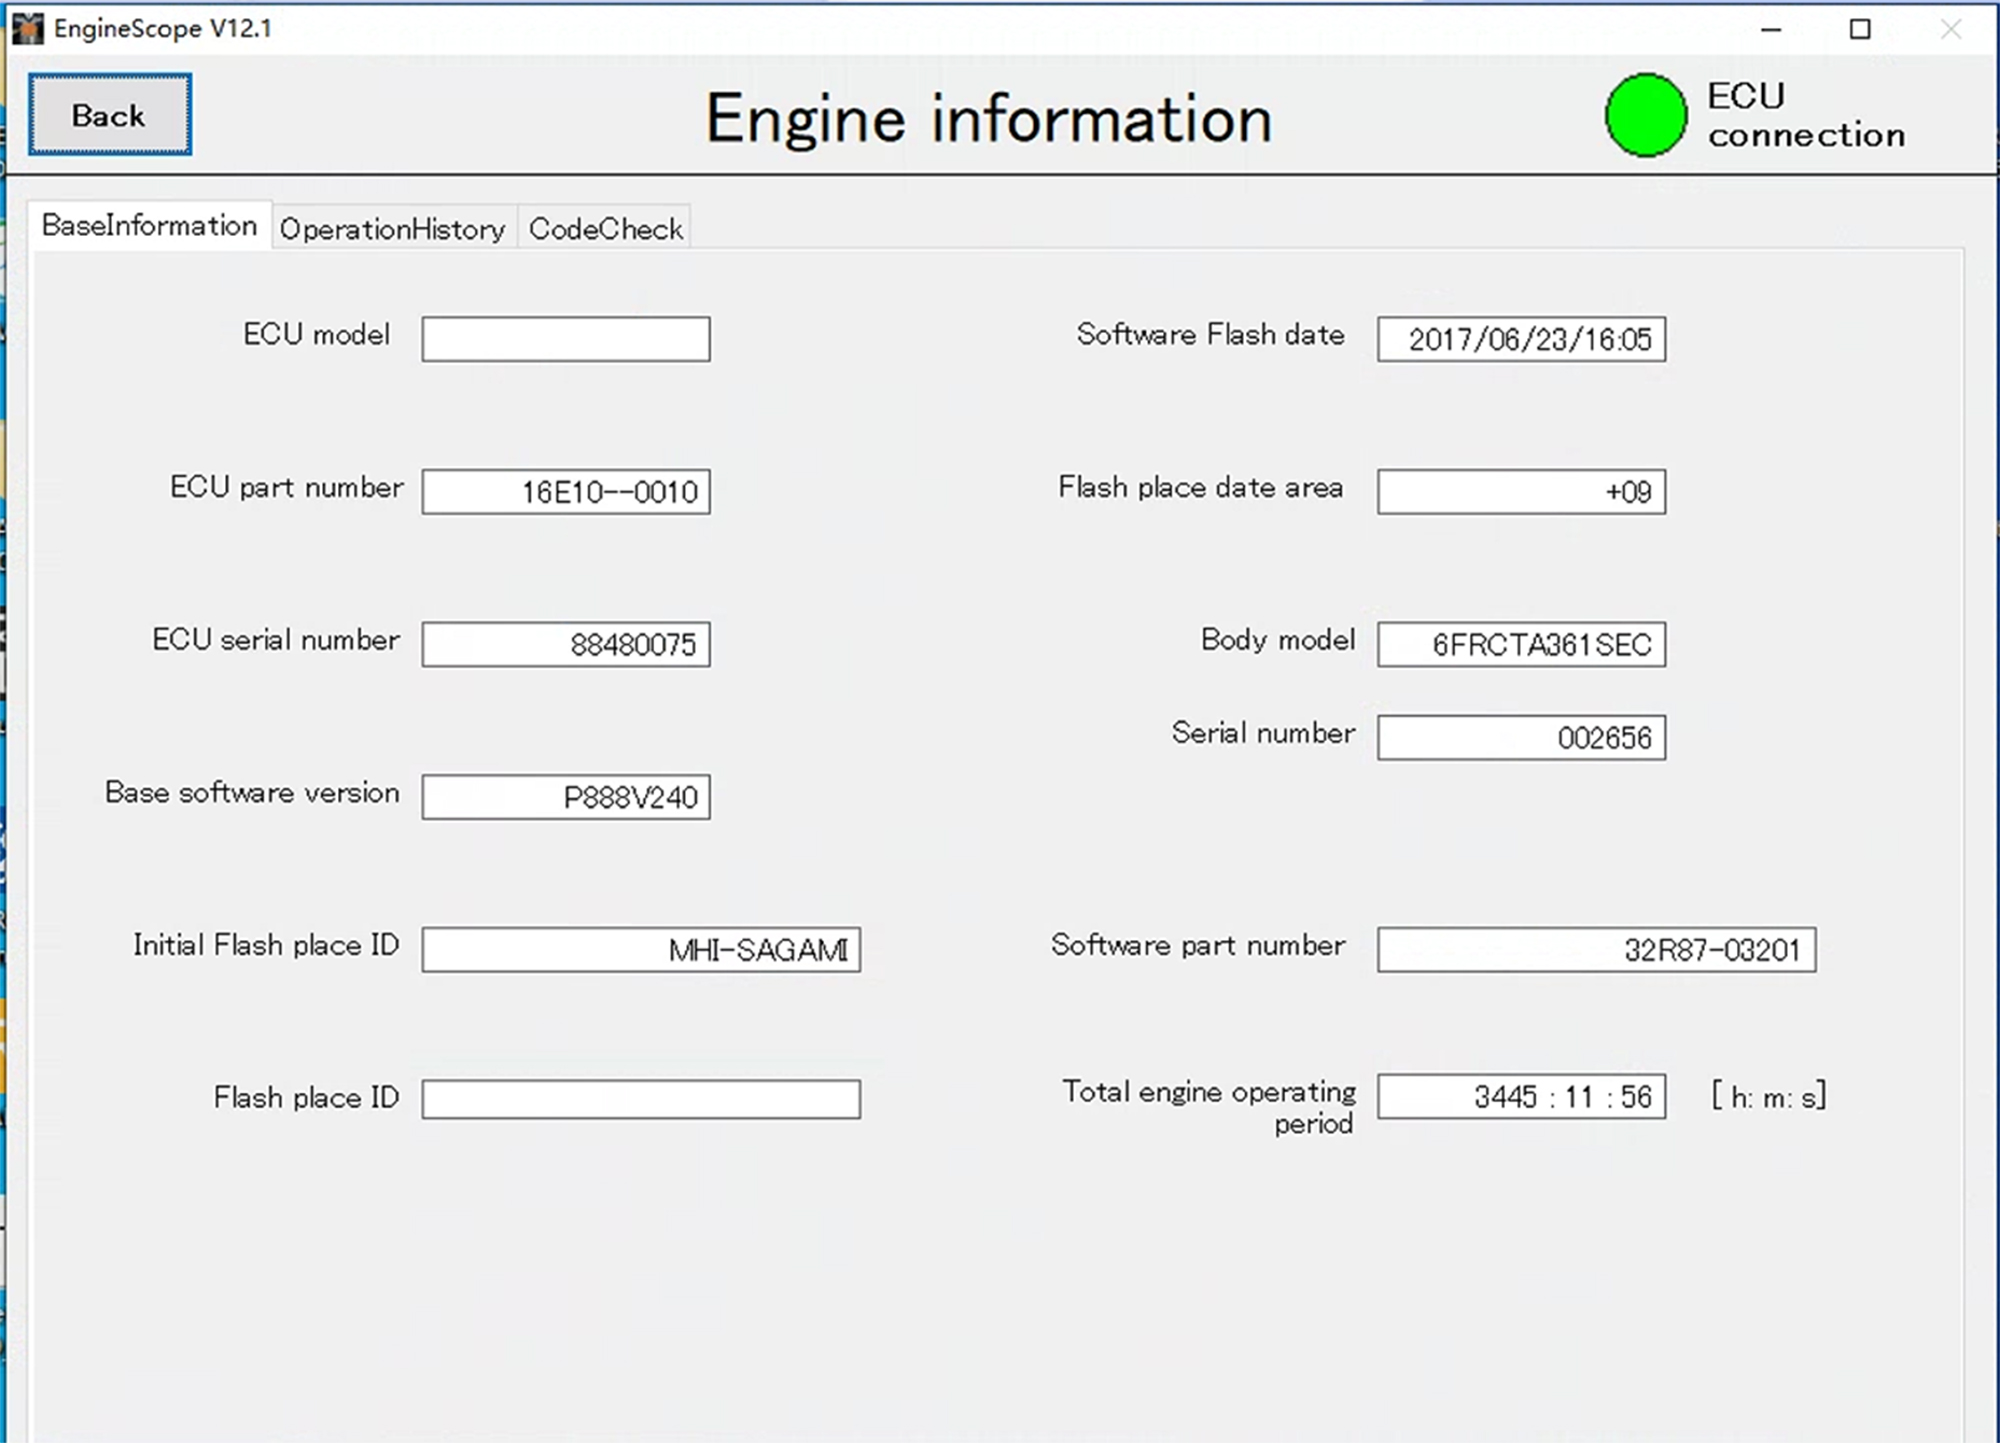
Task: Click the empty Flash place ID field
Action: click(641, 1099)
